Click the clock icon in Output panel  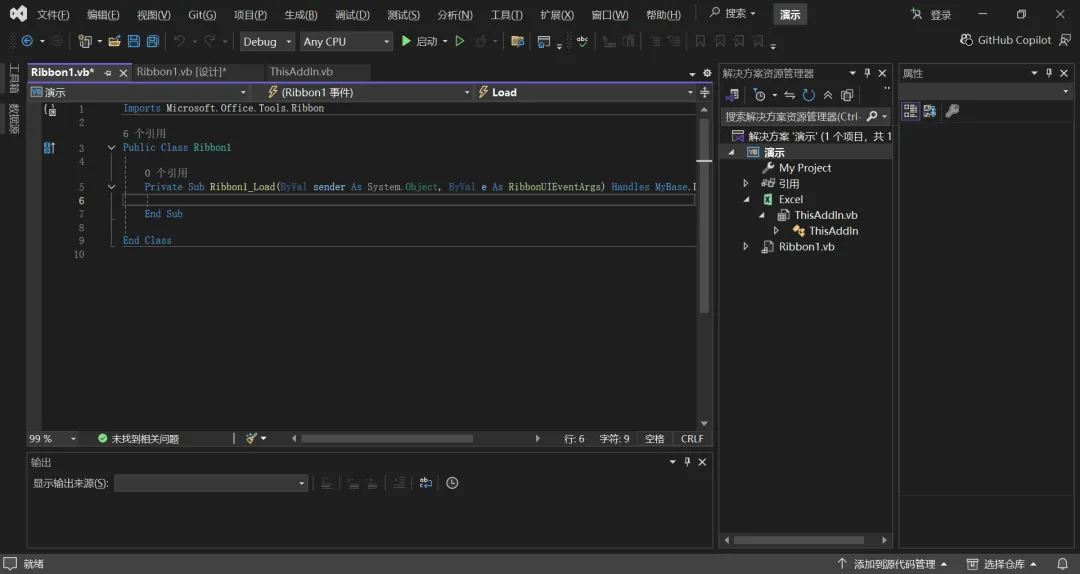(452, 483)
